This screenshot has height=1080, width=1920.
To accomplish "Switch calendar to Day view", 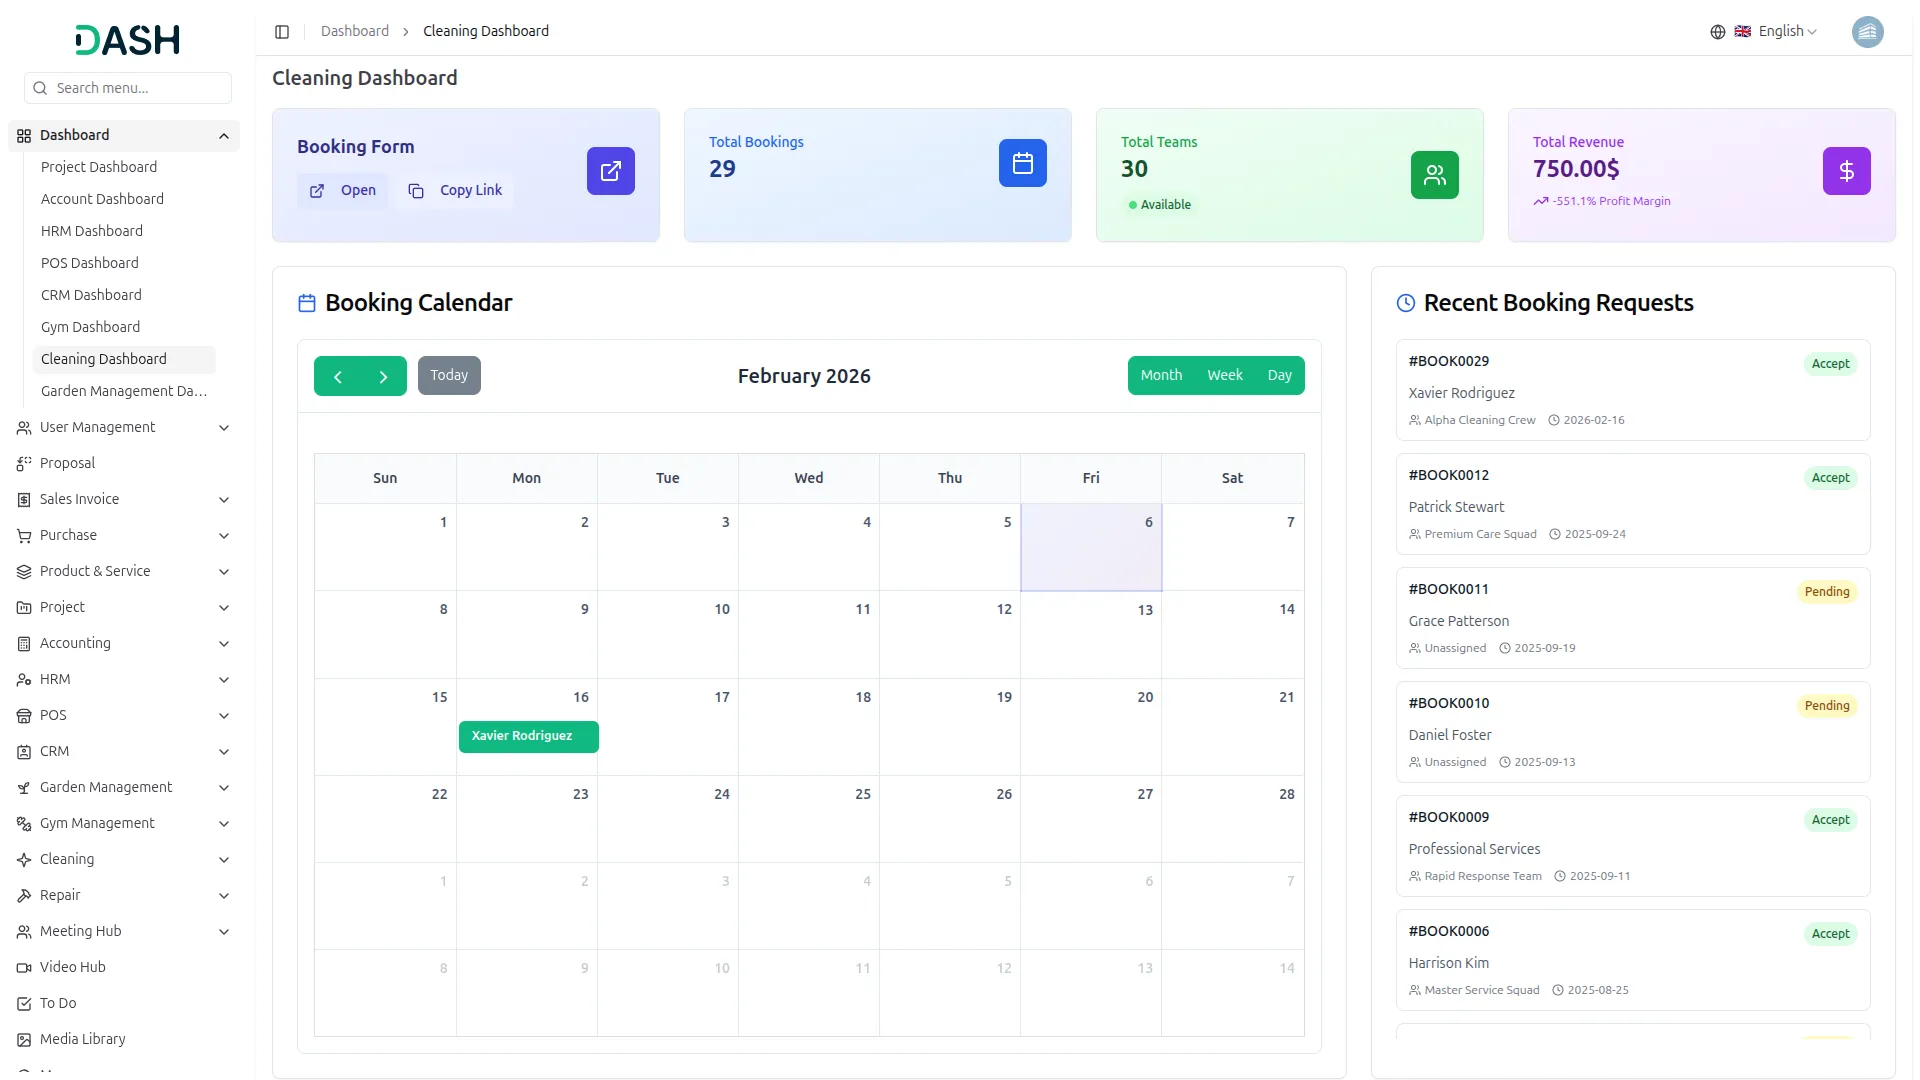I will point(1279,376).
